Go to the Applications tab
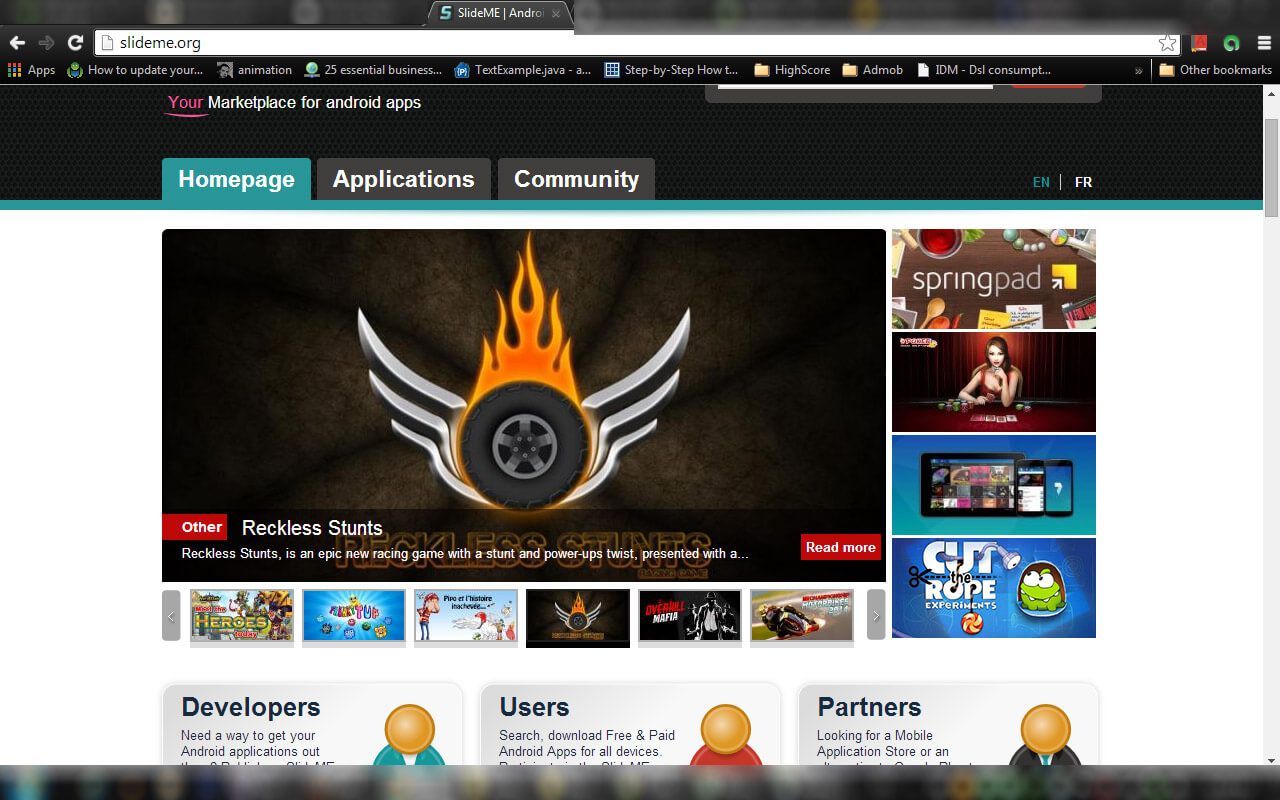 point(403,179)
